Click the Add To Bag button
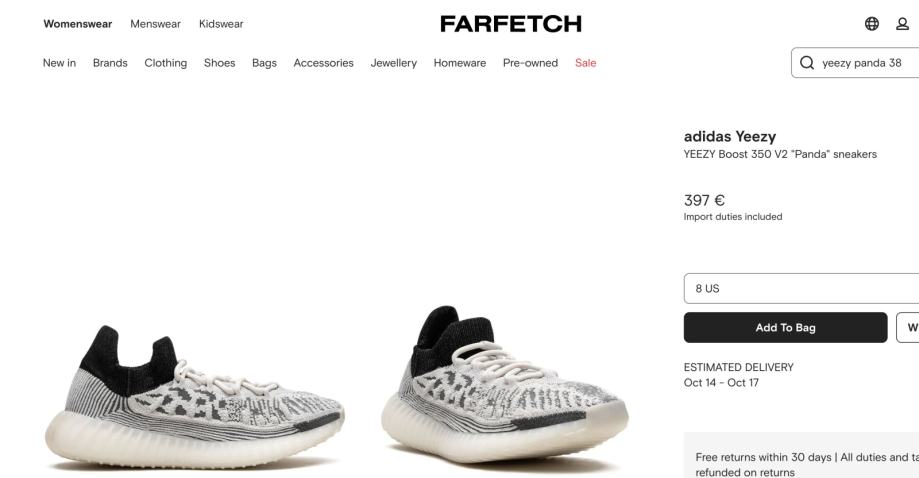Screen dimensions: 919x478 [x=785, y=327]
